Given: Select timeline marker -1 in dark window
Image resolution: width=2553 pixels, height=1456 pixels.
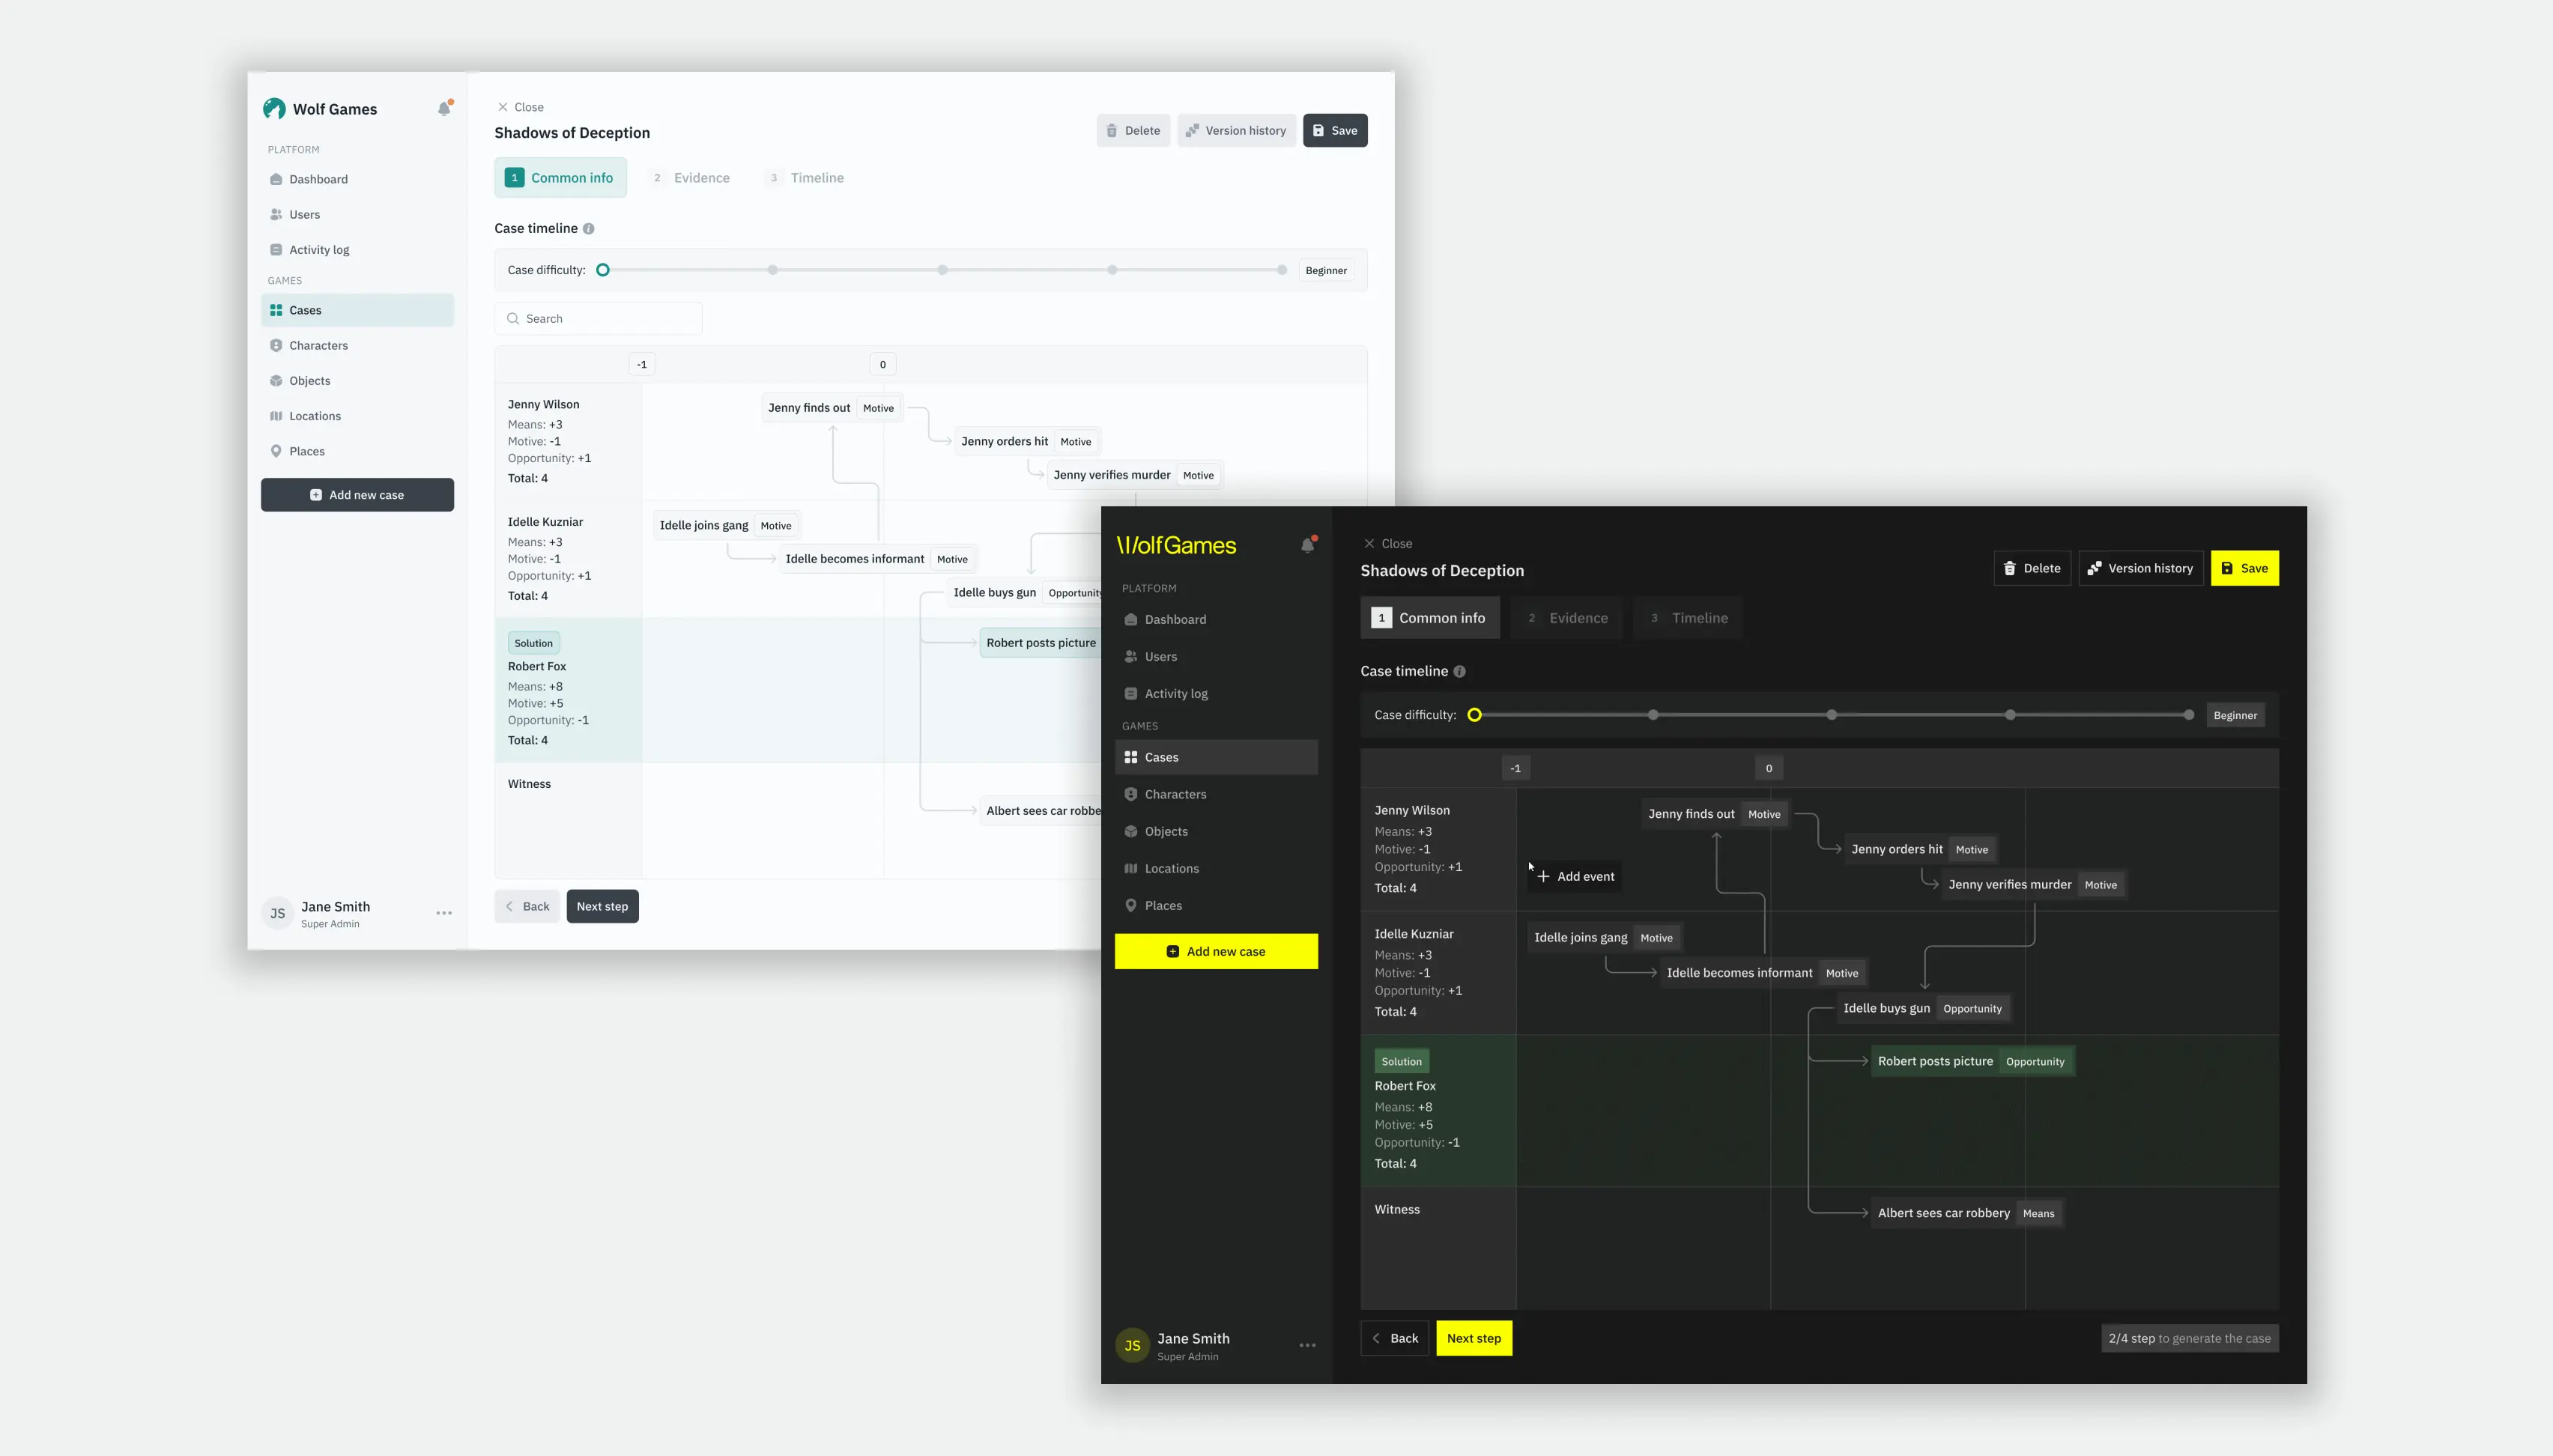Looking at the screenshot, I should coord(1516,769).
